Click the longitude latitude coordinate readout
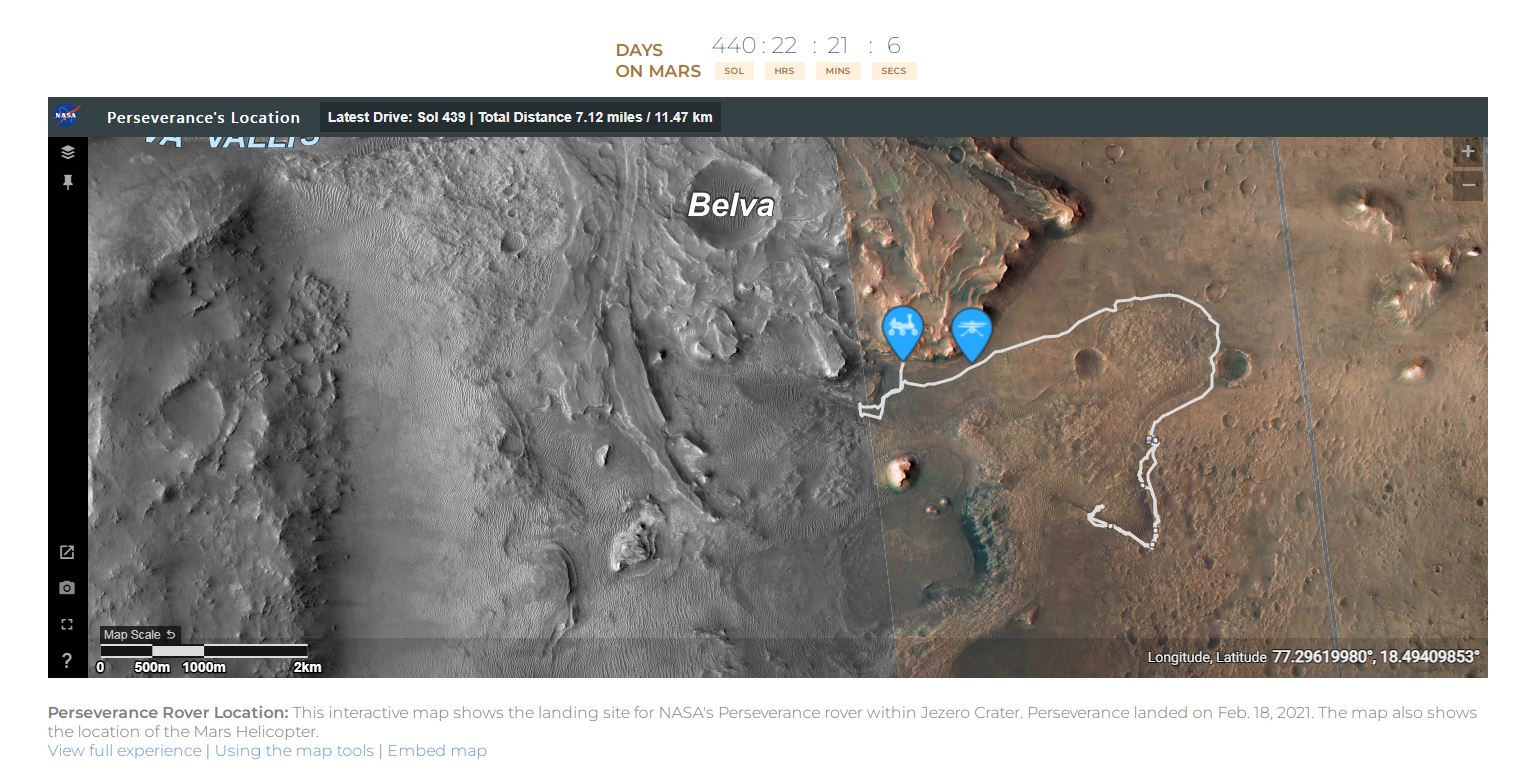1537x774 pixels. (1313, 657)
